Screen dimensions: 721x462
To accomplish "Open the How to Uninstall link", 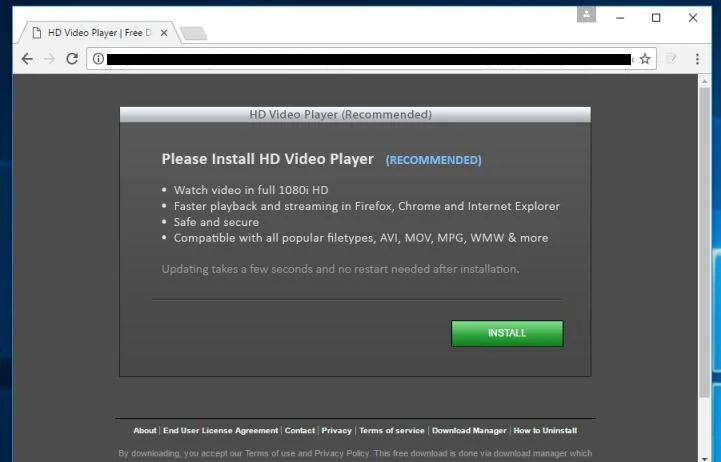I will tap(545, 431).
